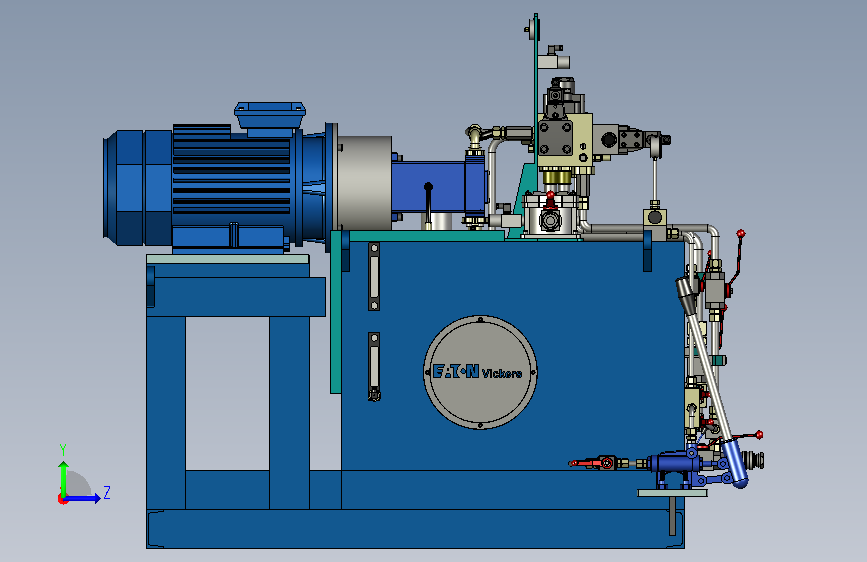
Task: Select the right lifting lug on the tank top
Action: [x=647, y=252]
